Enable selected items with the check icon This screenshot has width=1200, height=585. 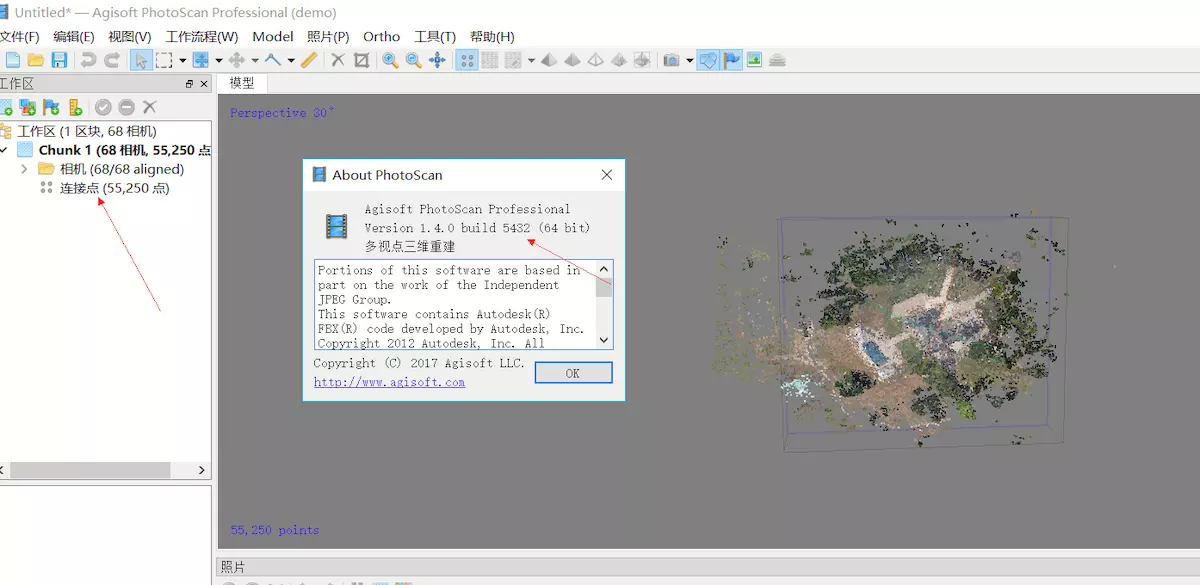point(103,107)
